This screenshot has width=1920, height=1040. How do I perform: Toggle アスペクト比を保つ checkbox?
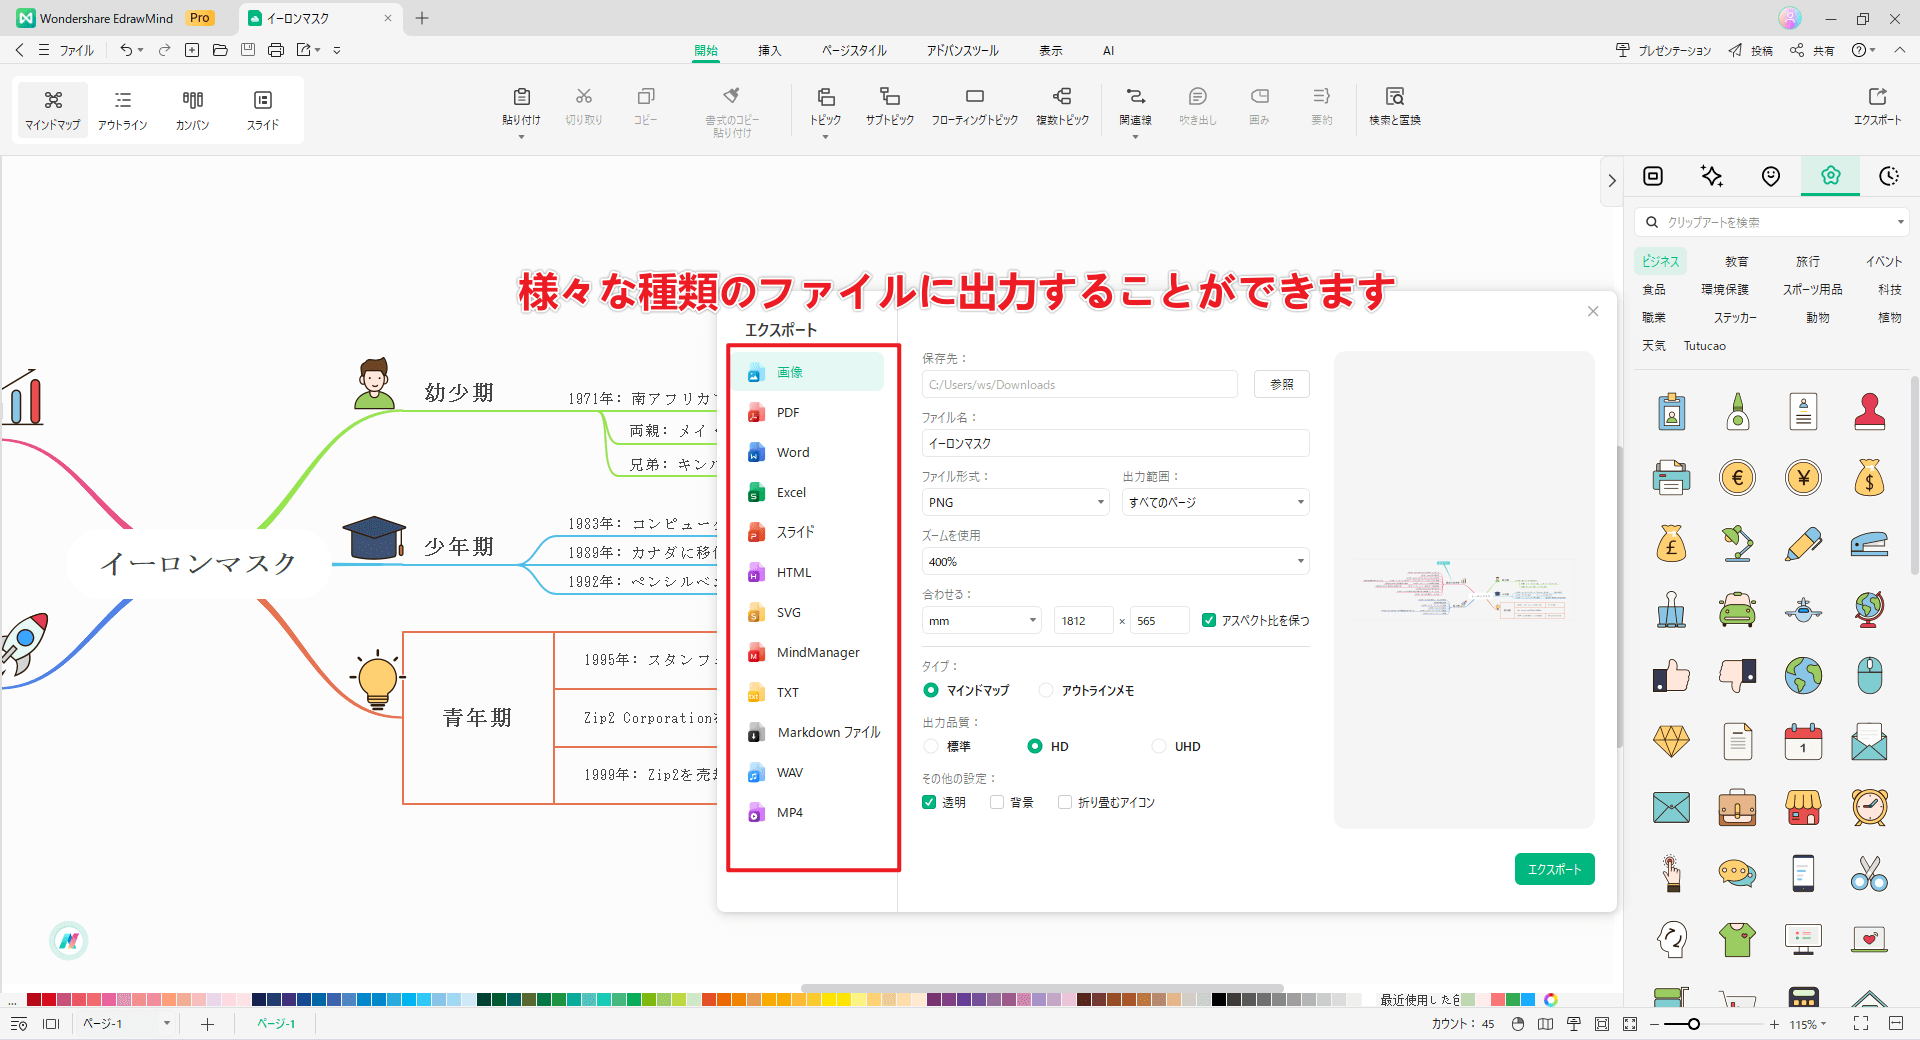tap(1209, 620)
